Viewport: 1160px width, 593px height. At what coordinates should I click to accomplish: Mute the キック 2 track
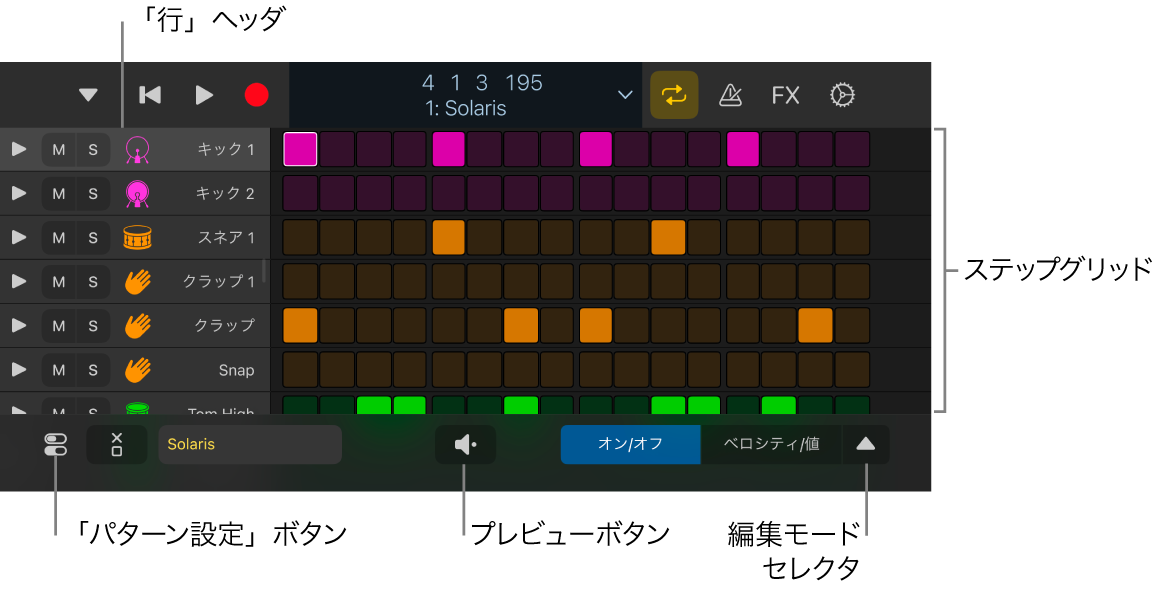click(57, 193)
